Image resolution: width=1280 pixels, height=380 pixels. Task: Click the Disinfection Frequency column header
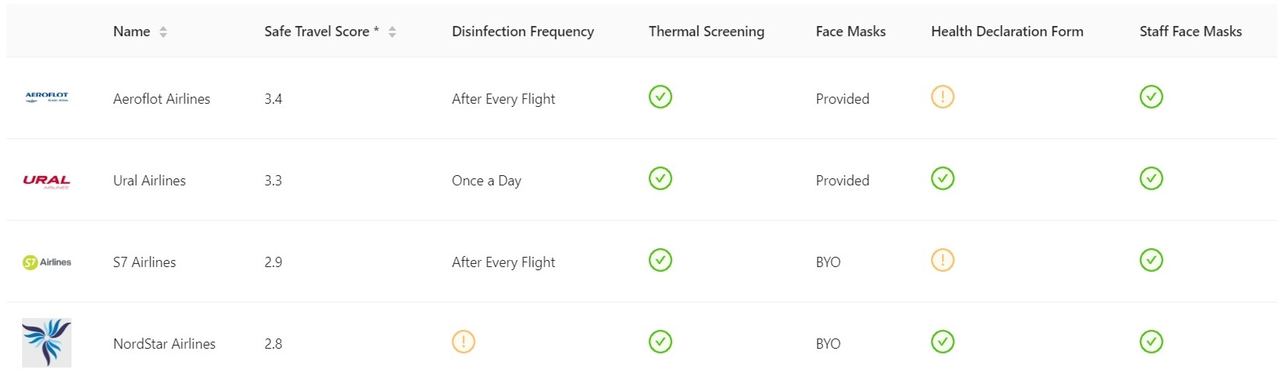pyautogui.click(x=523, y=32)
